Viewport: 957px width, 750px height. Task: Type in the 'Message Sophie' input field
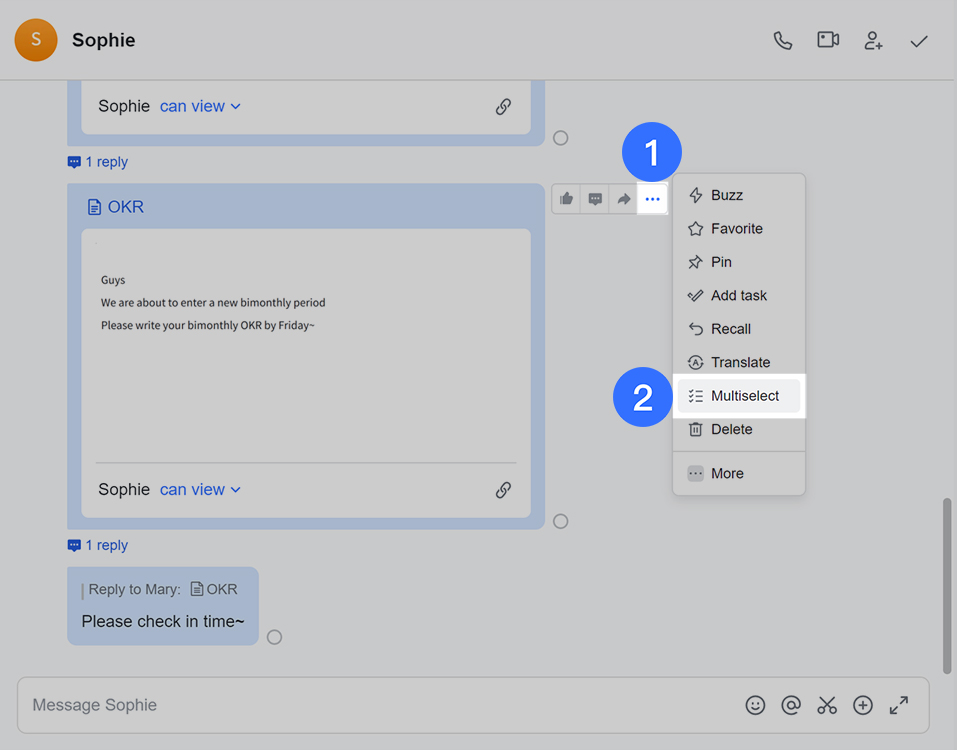[x=380, y=705]
